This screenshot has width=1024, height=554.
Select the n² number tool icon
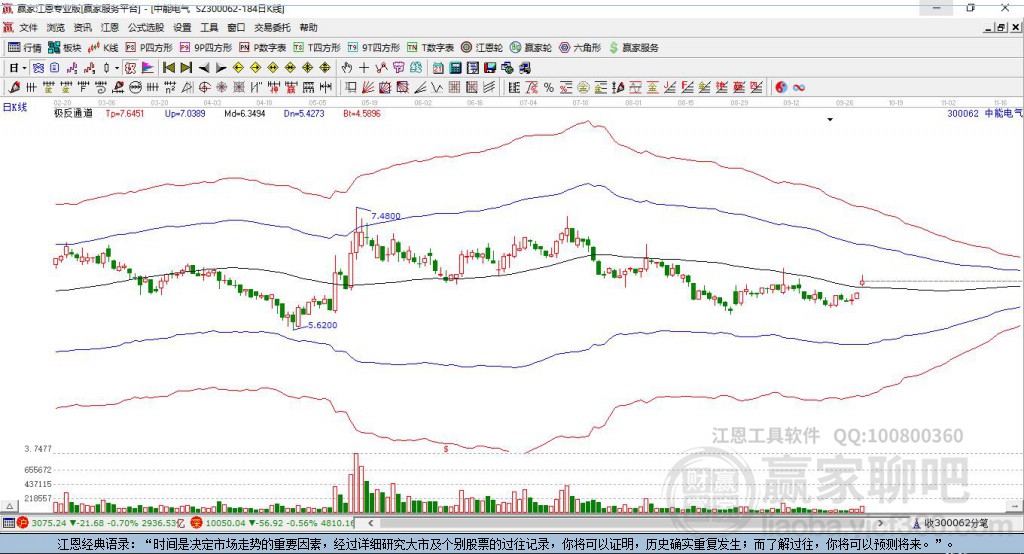[x=170, y=88]
